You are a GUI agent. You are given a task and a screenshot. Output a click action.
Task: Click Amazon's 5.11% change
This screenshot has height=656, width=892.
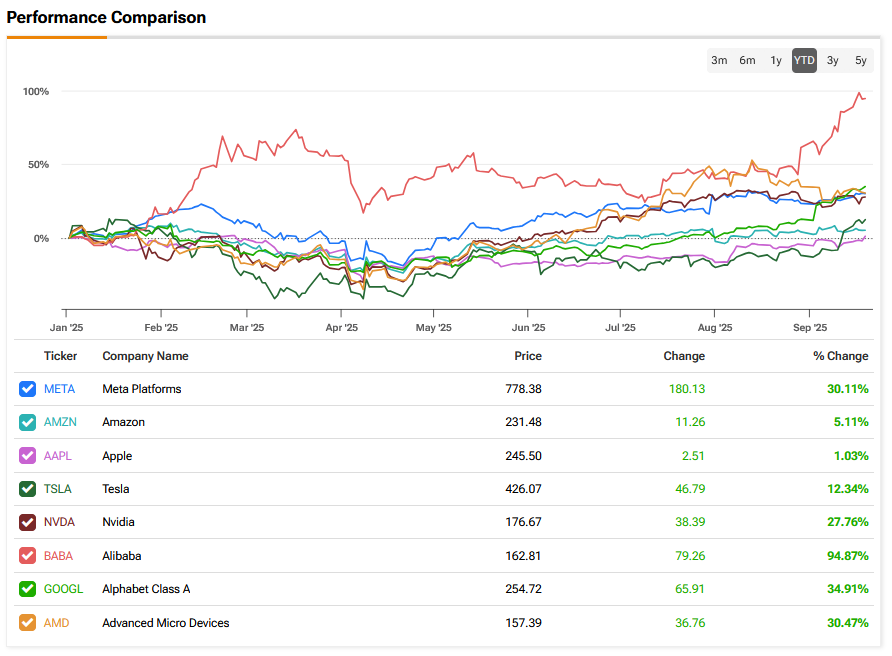pyautogui.click(x=851, y=422)
